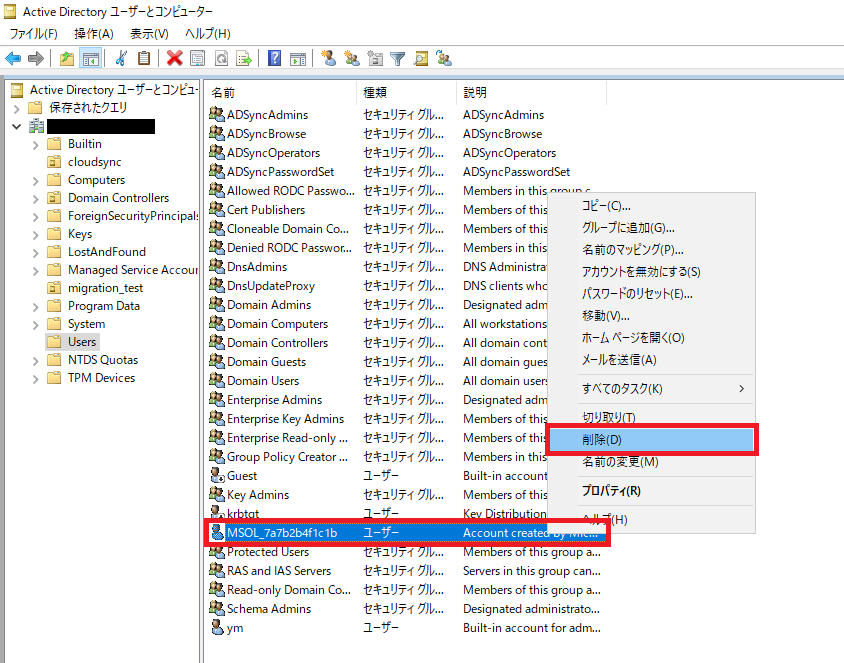The width and height of the screenshot is (844, 663).
Task: Expand the Managed Service Accounts node
Action: (36, 271)
